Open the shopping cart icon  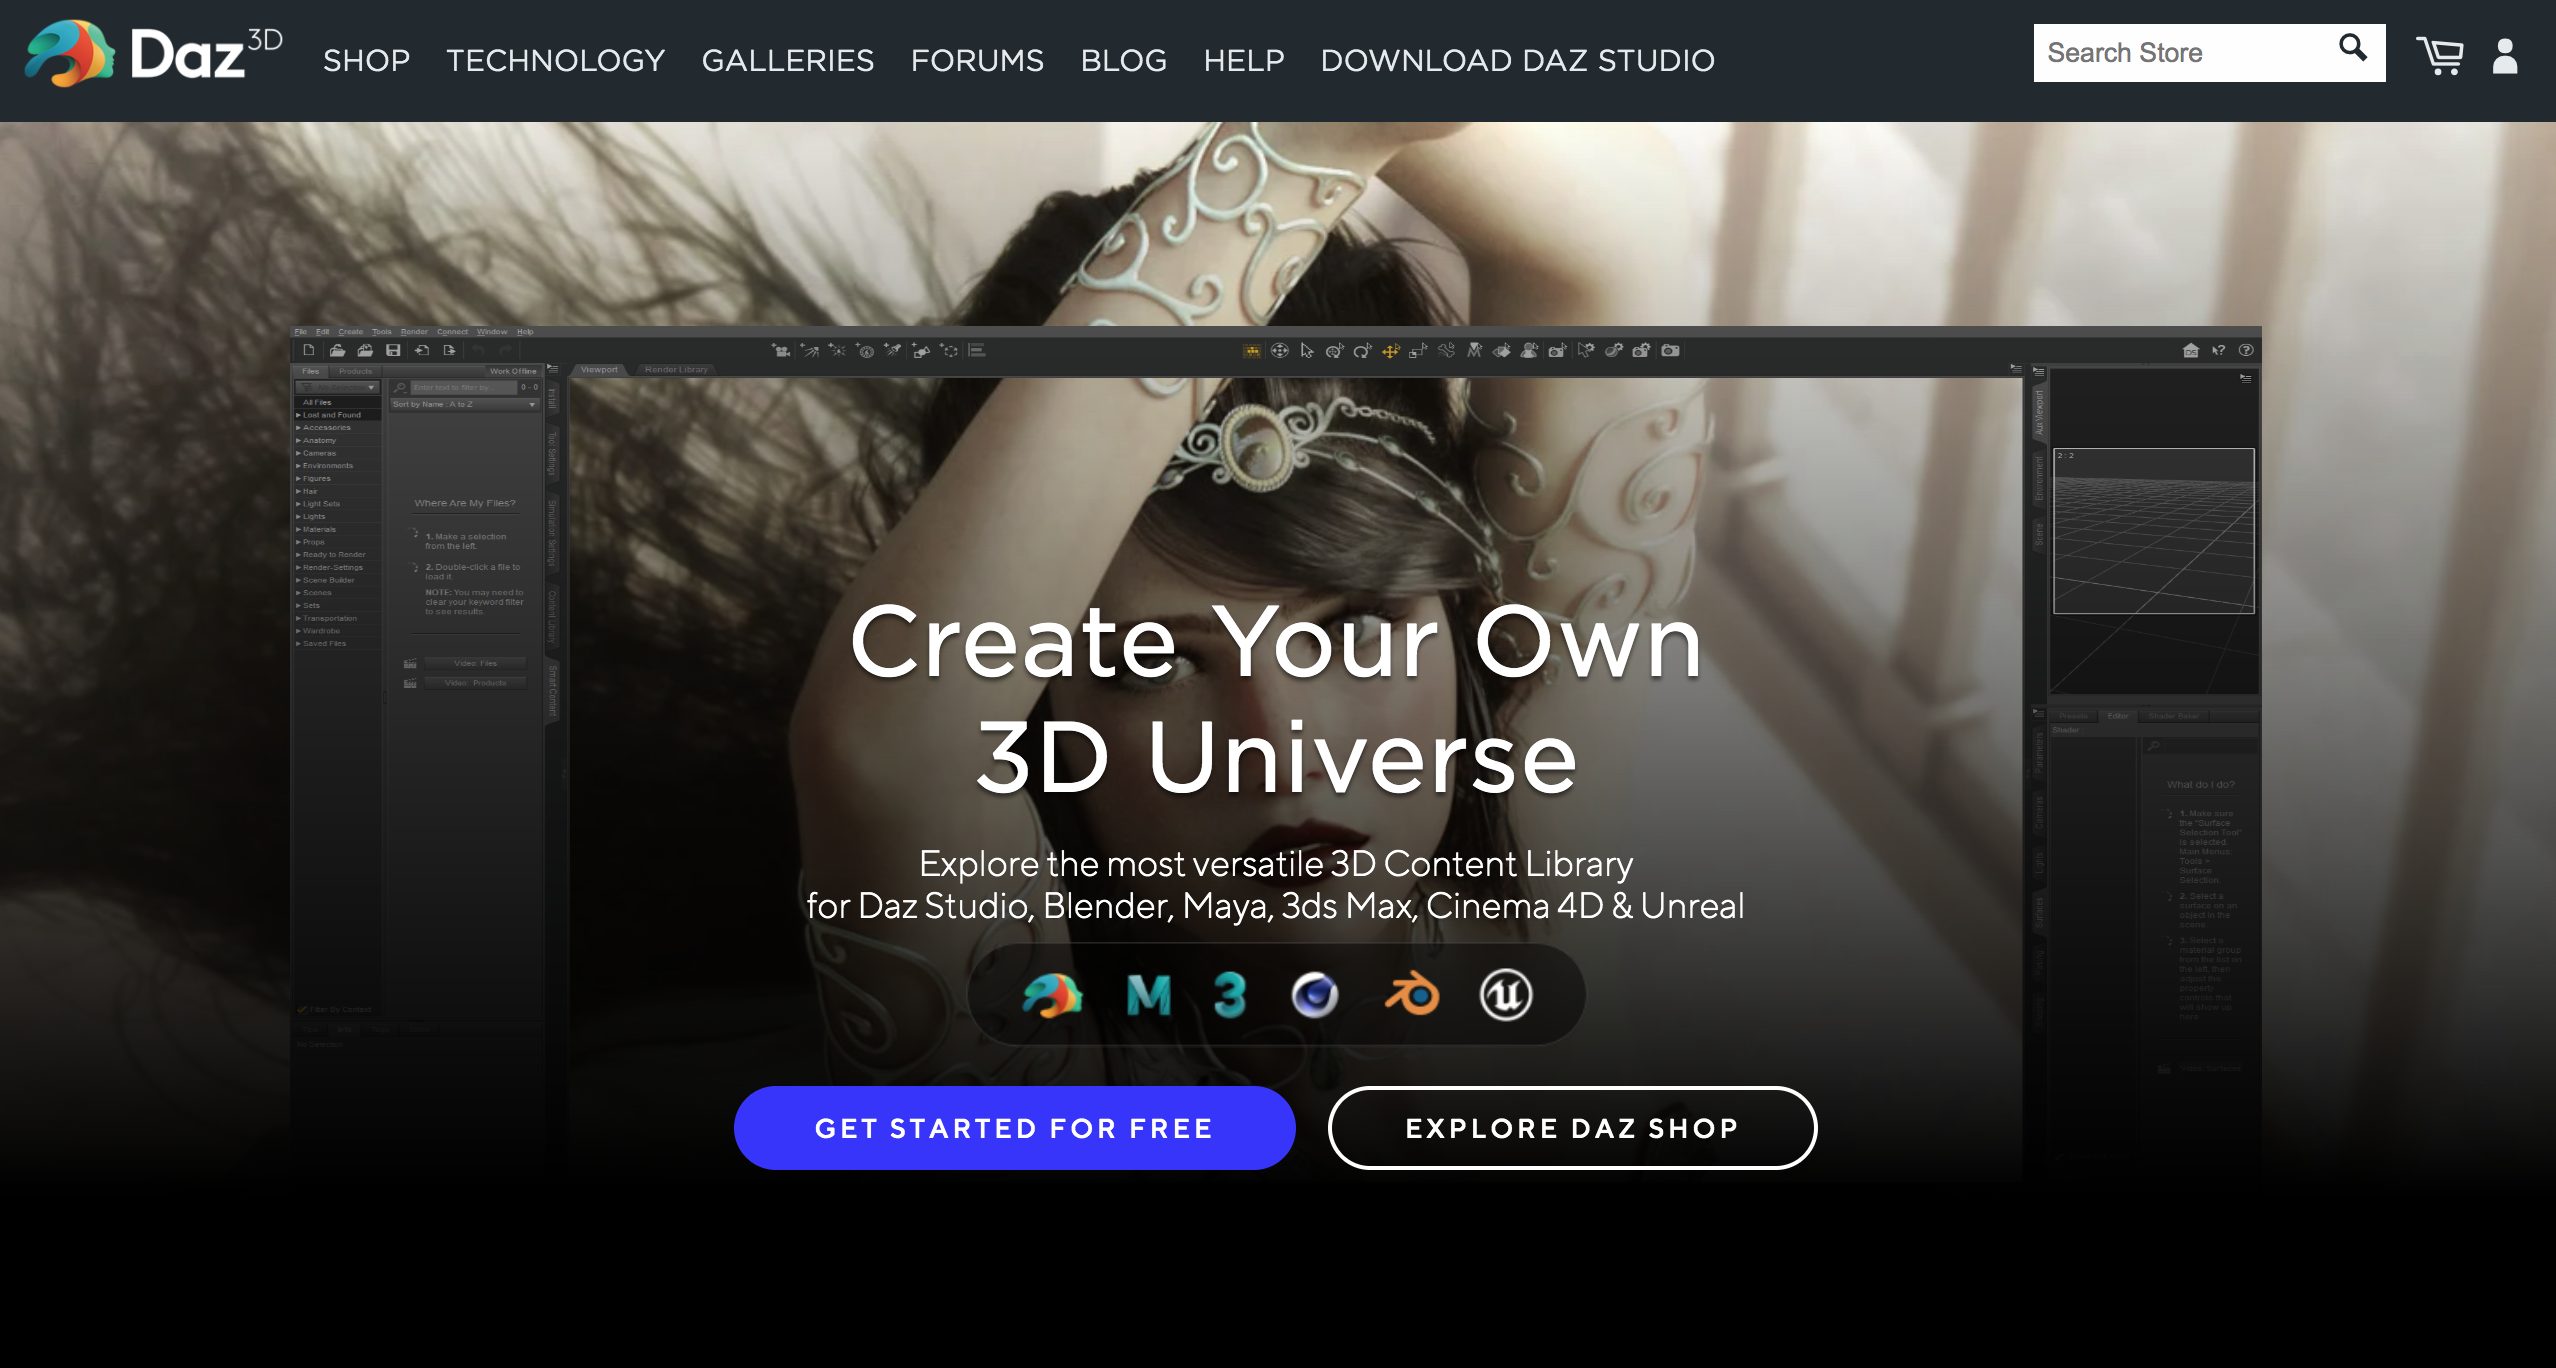click(x=2436, y=54)
